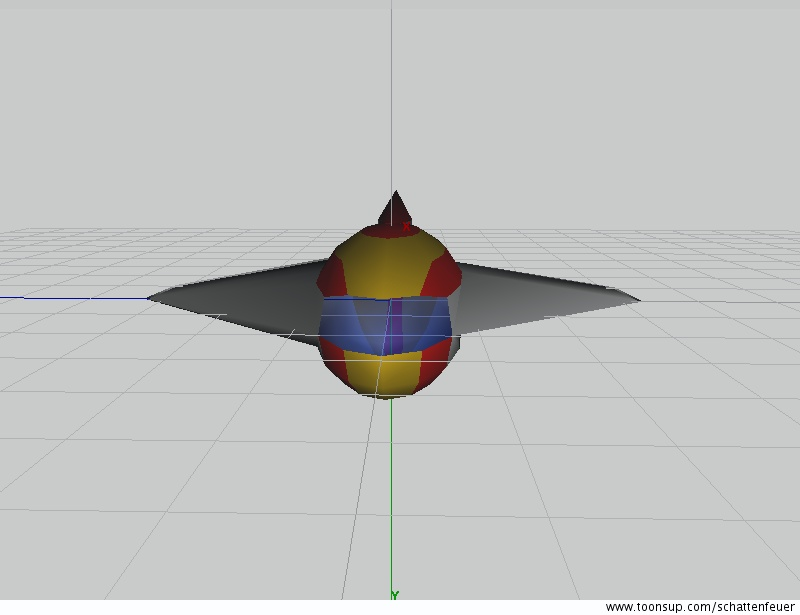Screen dimensions: 800x615
Task: Click the purple stripe in the blue band
Action: tap(396, 326)
